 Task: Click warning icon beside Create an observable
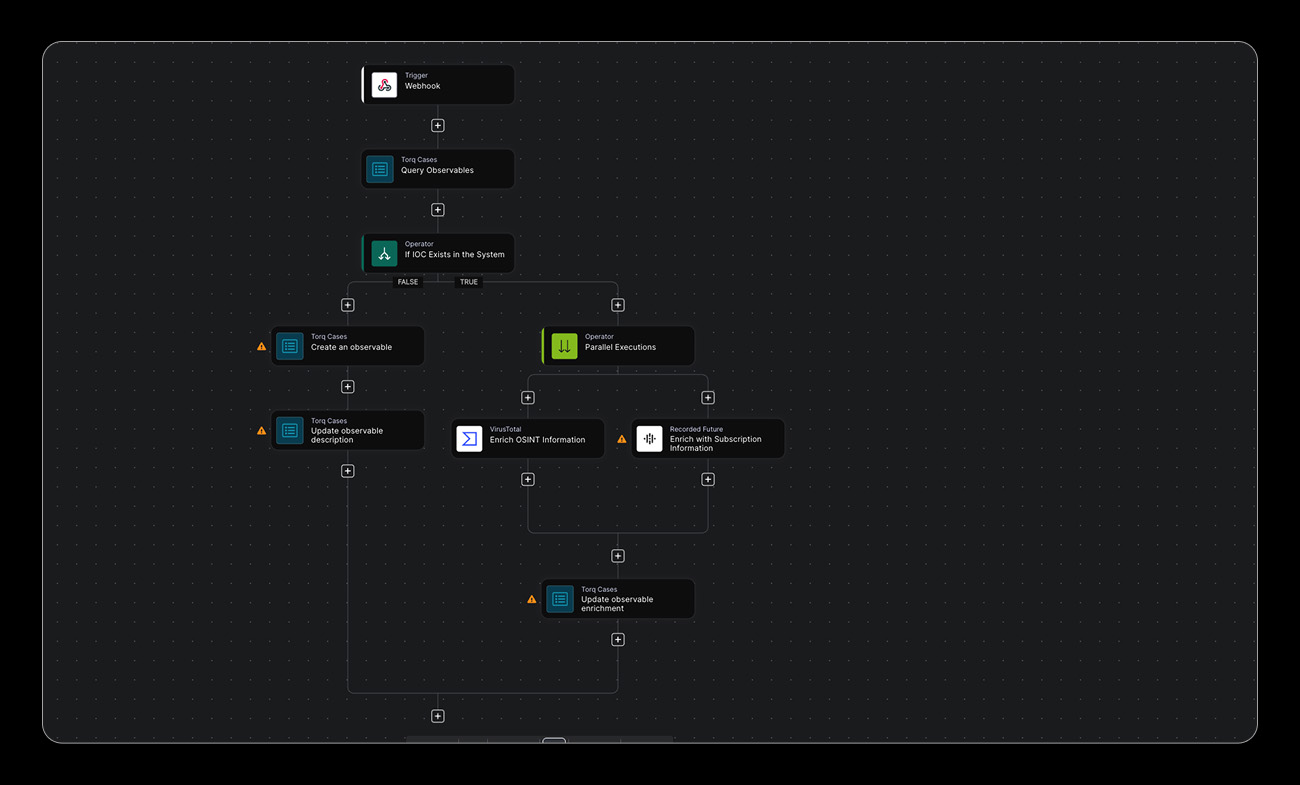coord(262,347)
